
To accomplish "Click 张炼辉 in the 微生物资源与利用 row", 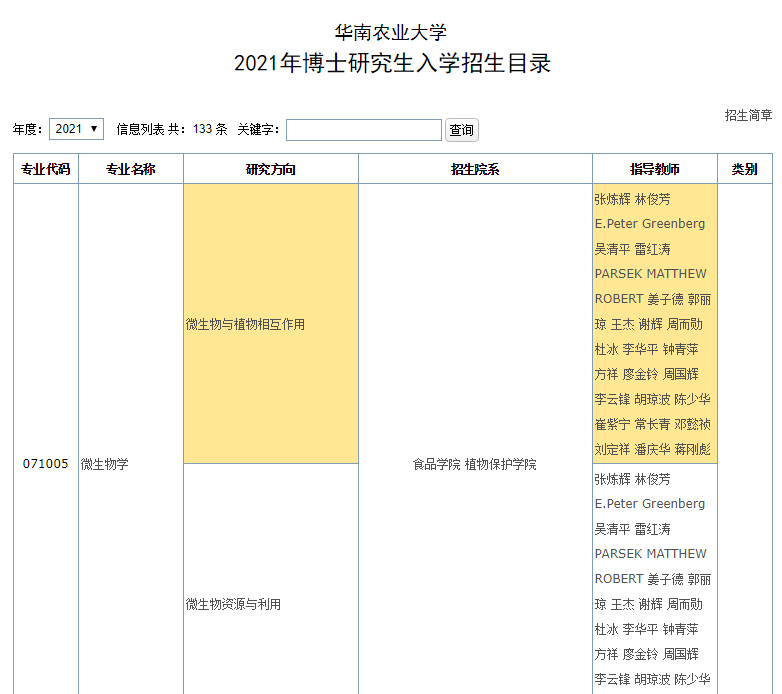I will click(612, 479).
